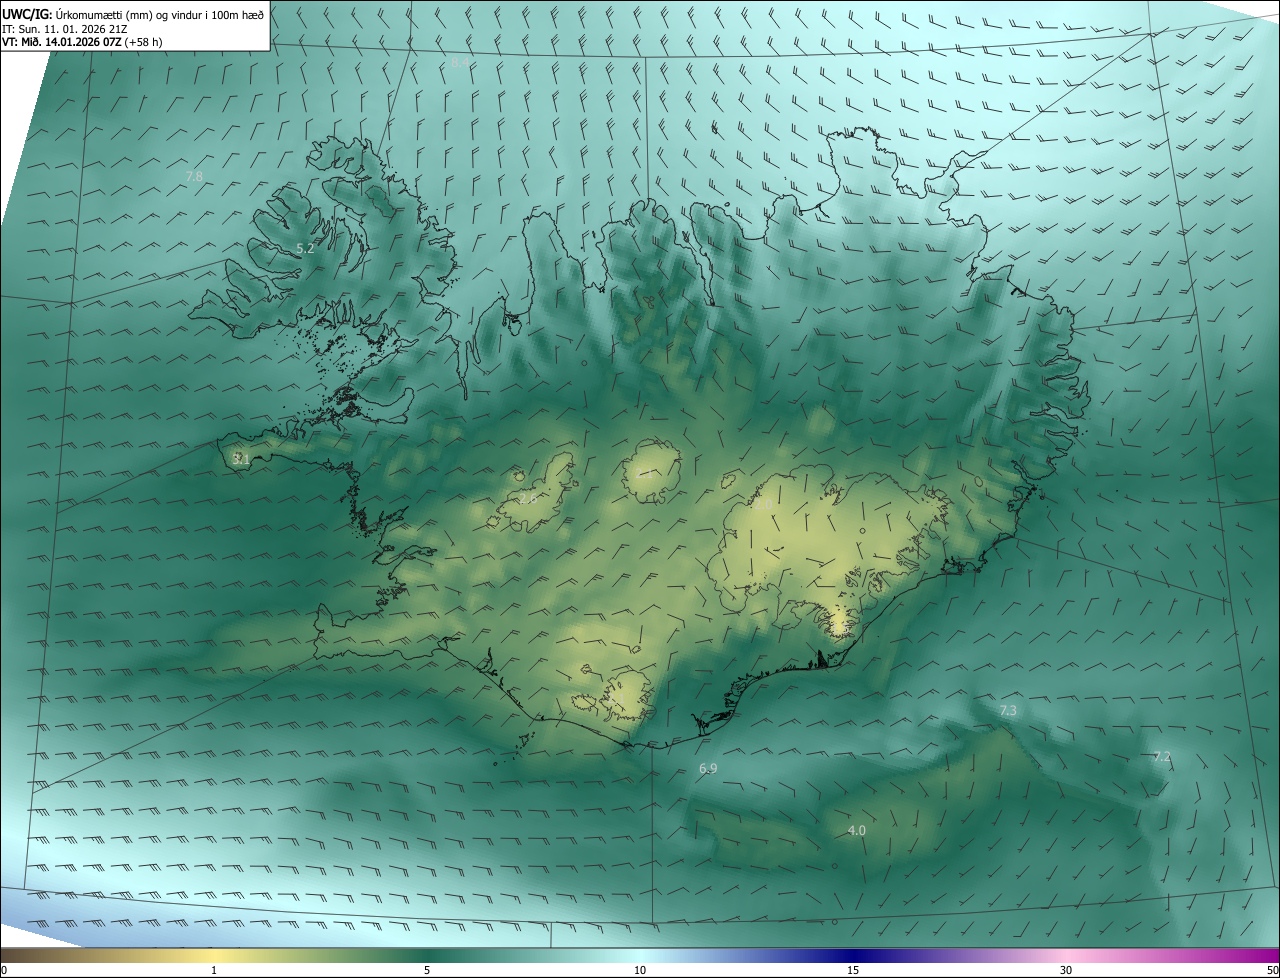Click the '5' tick label on the color scale
The image size is (1280, 978).
point(427,970)
